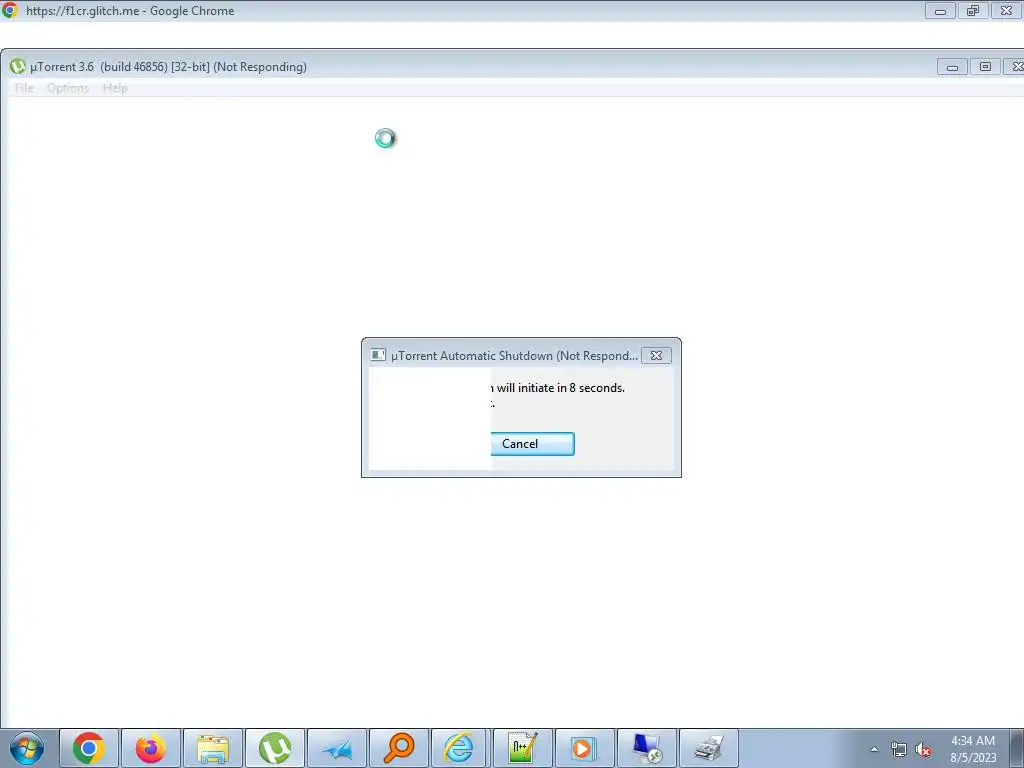Open the File menu in µTorrent
Screen dimensions: 1024x768
point(24,88)
